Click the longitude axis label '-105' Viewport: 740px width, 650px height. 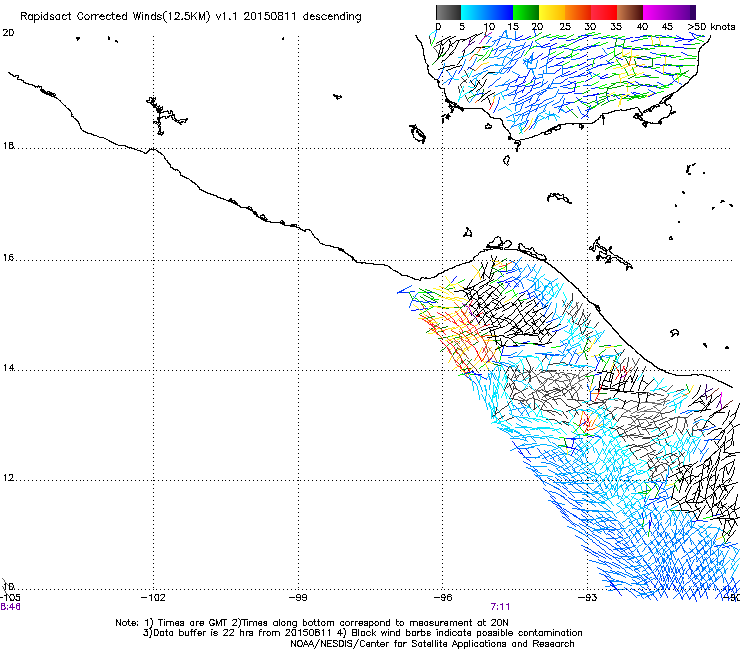point(10,598)
